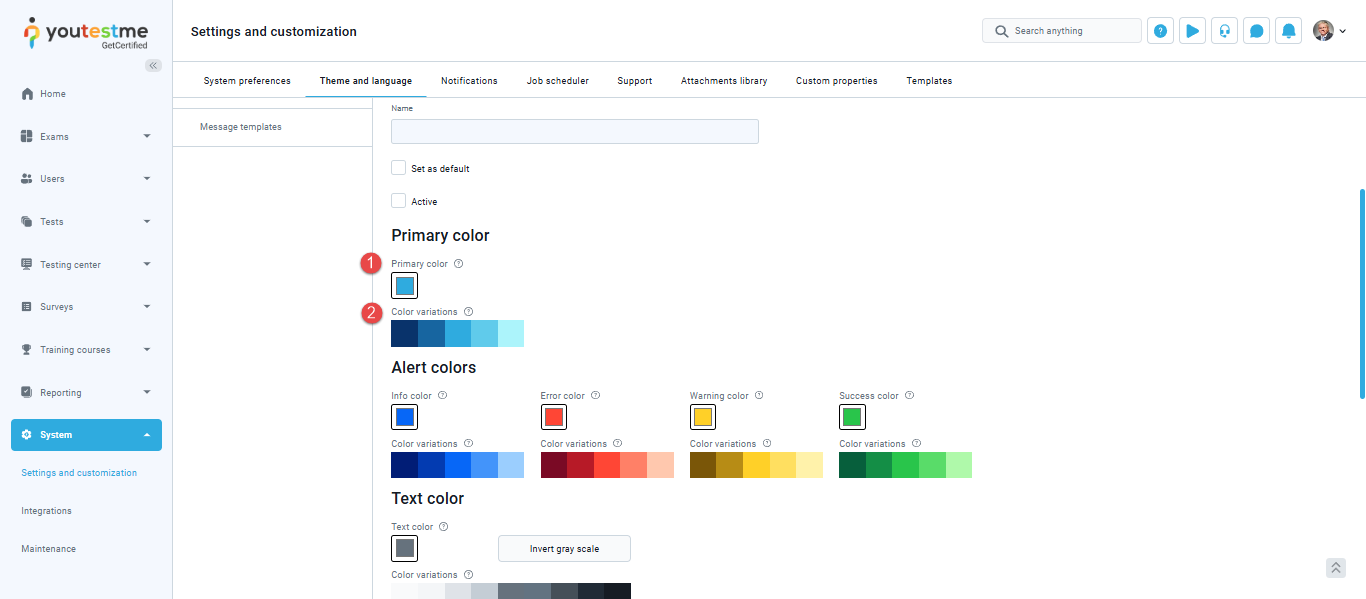The image size is (1366, 599).
Task: Collapse the sidebar with double-chevron icon
Action: [153, 65]
